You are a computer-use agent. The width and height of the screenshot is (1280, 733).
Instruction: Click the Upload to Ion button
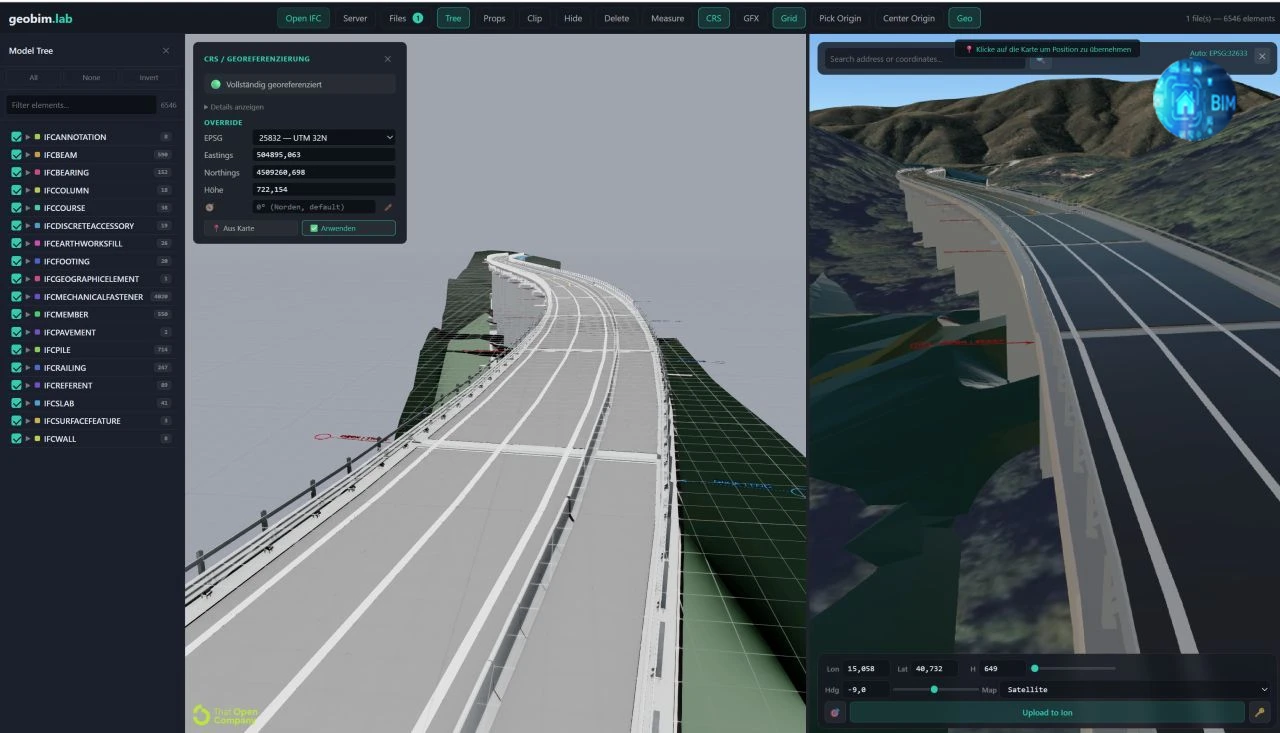[1047, 712]
